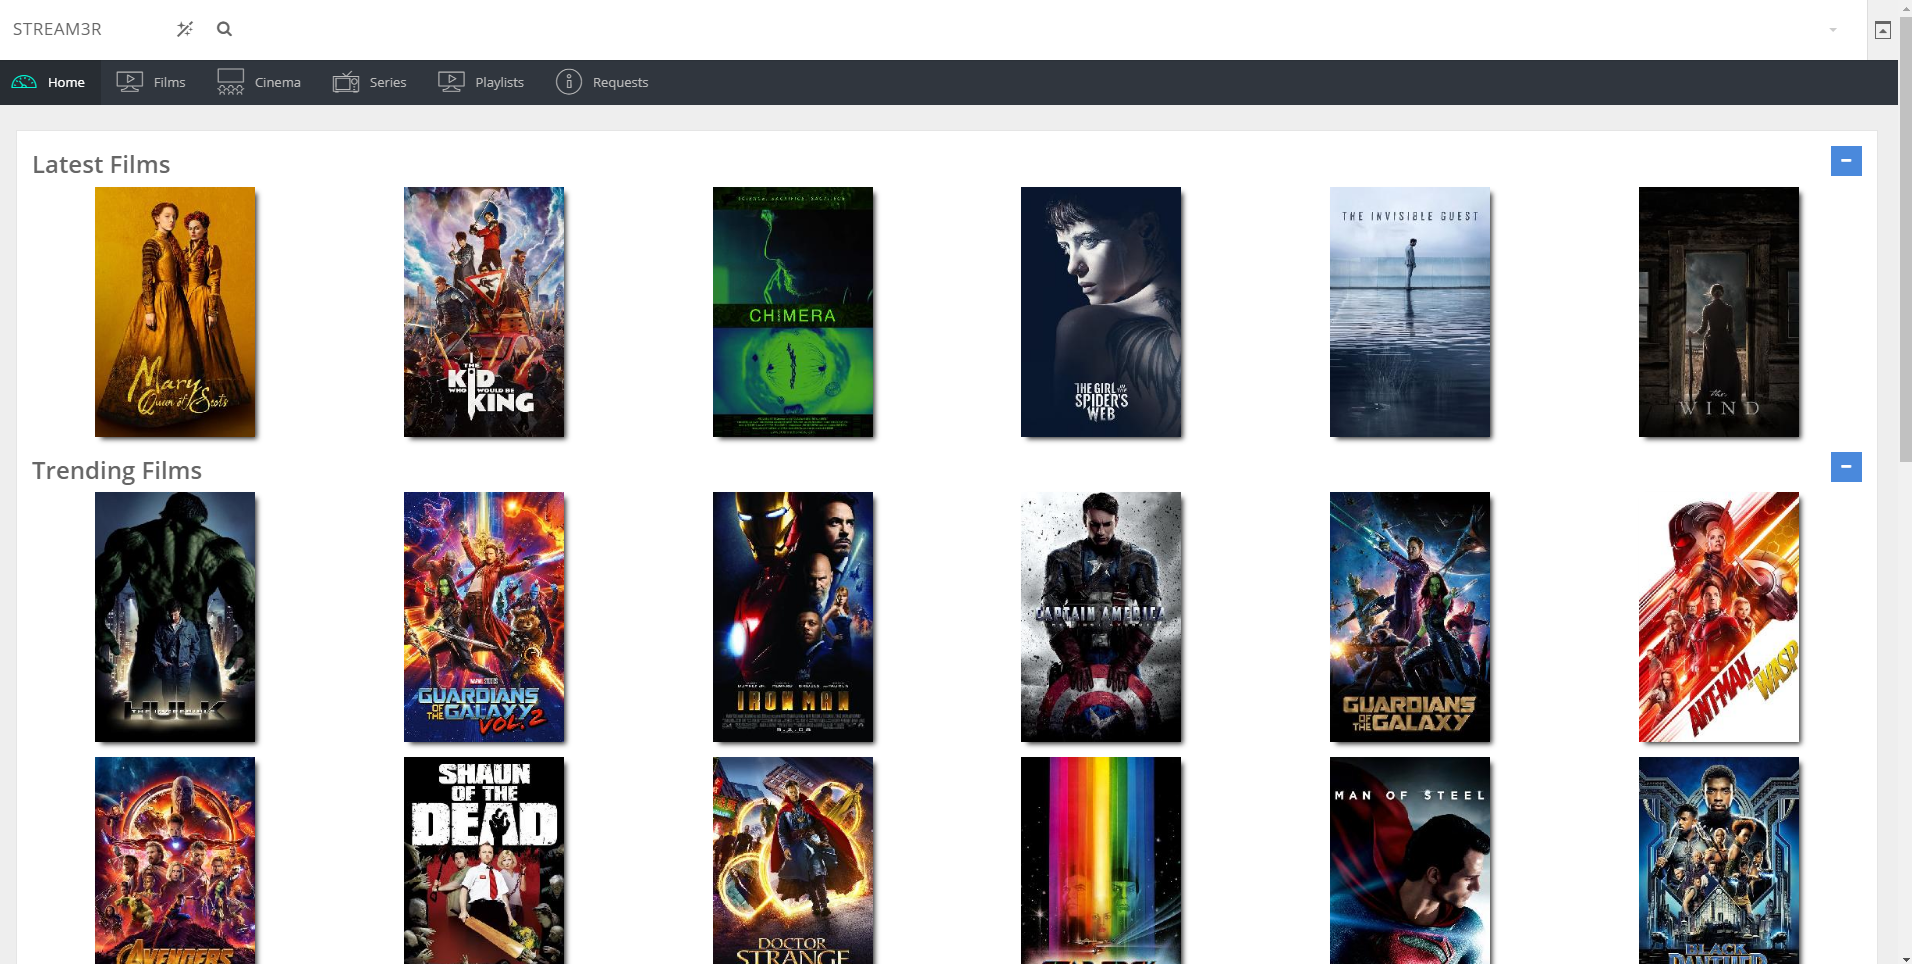Open the search magnifier icon

(x=224, y=29)
